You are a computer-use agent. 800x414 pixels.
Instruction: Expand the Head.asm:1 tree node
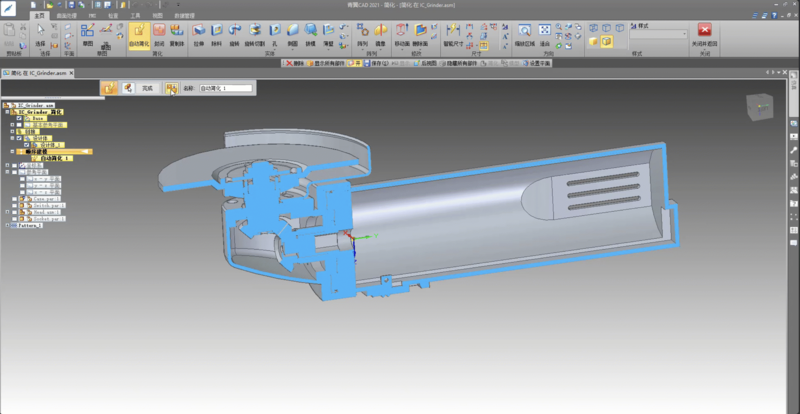[x=9, y=211]
